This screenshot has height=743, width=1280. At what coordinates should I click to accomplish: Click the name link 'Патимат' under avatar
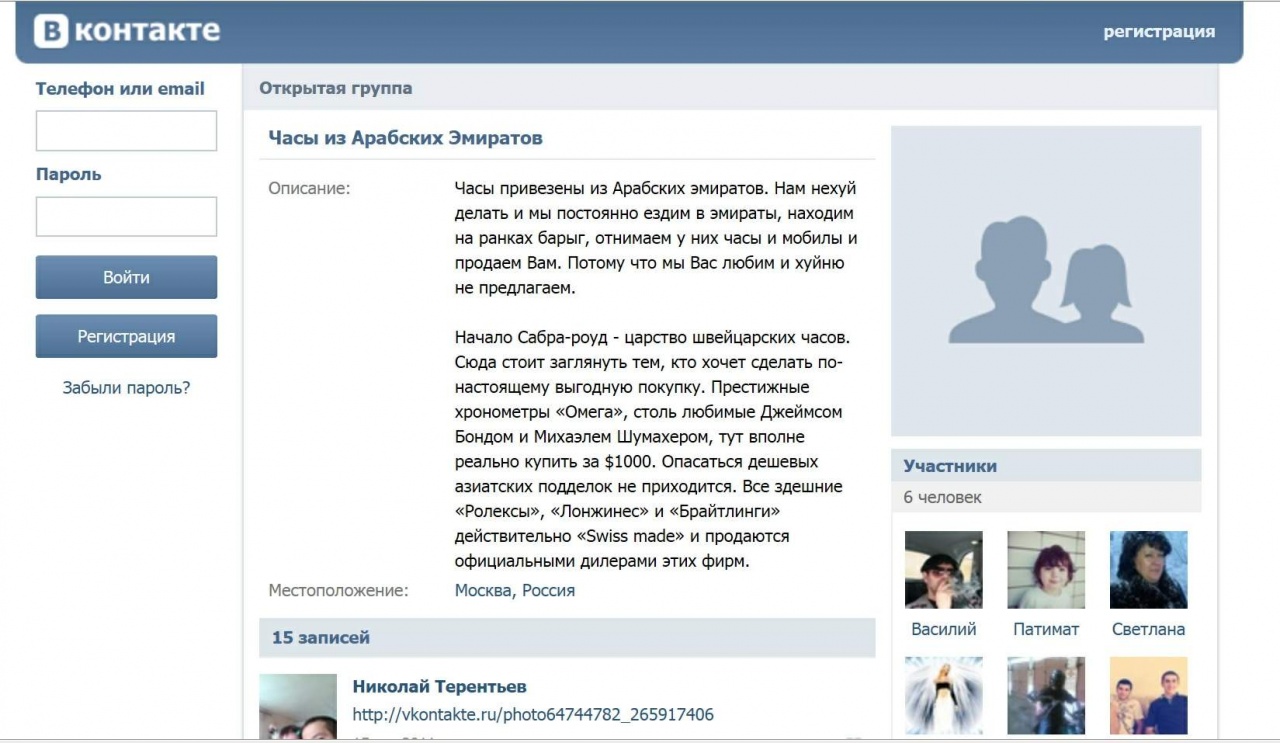coord(1046,629)
